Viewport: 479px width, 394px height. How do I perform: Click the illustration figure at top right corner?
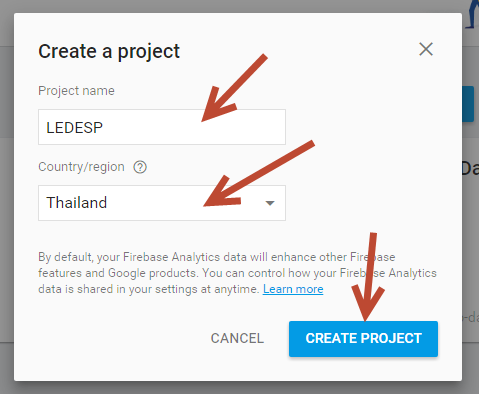pyautogui.click(x=472, y=14)
